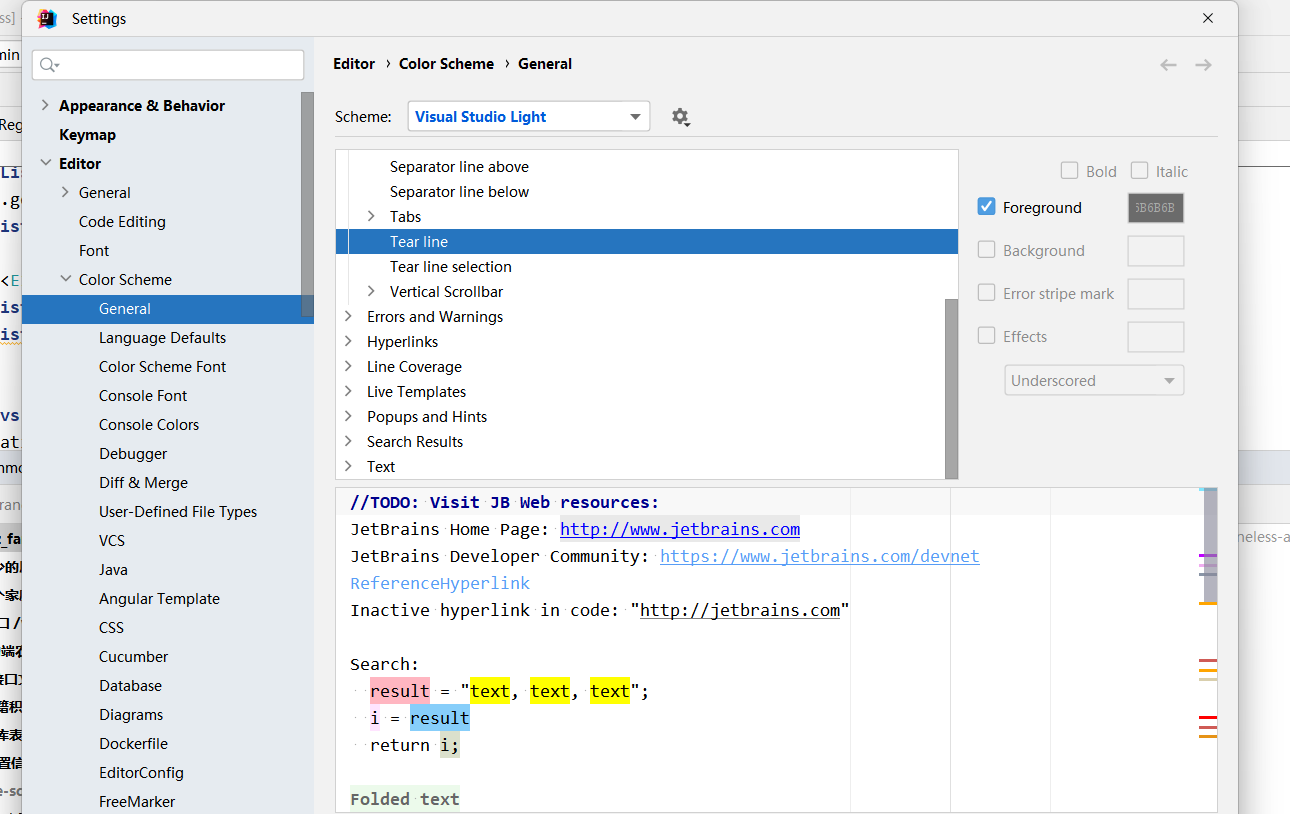
Task: Collapse the Color Scheme node
Action: click(x=65, y=279)
